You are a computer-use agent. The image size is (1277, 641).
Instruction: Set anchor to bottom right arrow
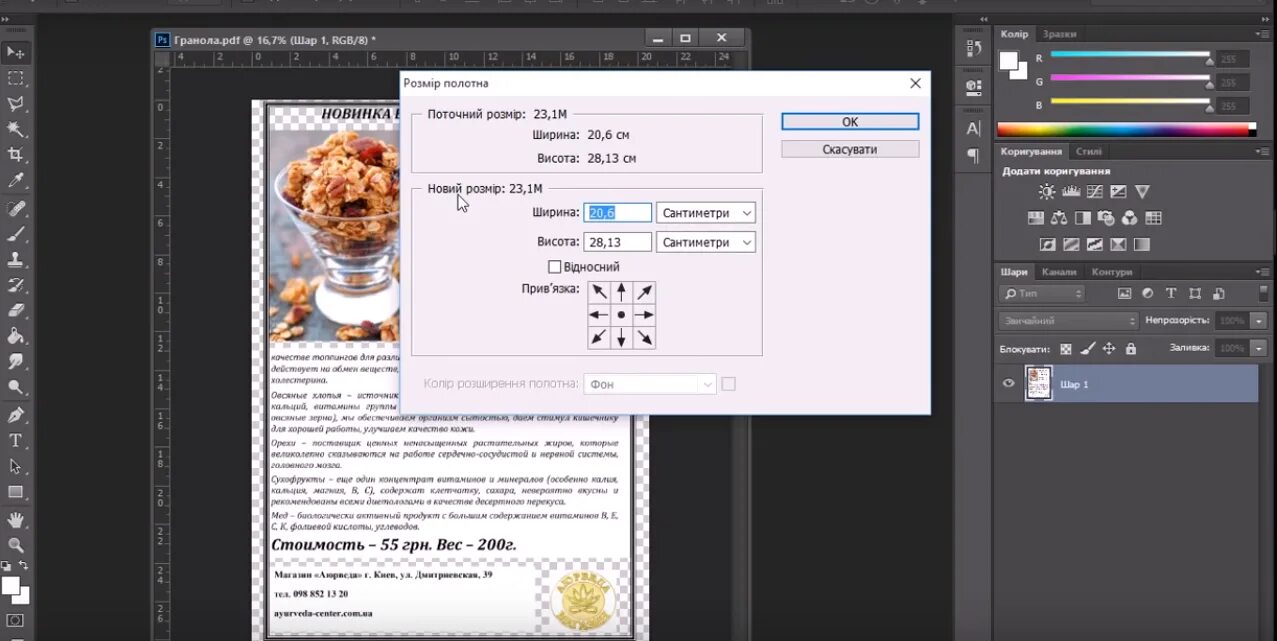pyautogui.click(x=644, y=338)
